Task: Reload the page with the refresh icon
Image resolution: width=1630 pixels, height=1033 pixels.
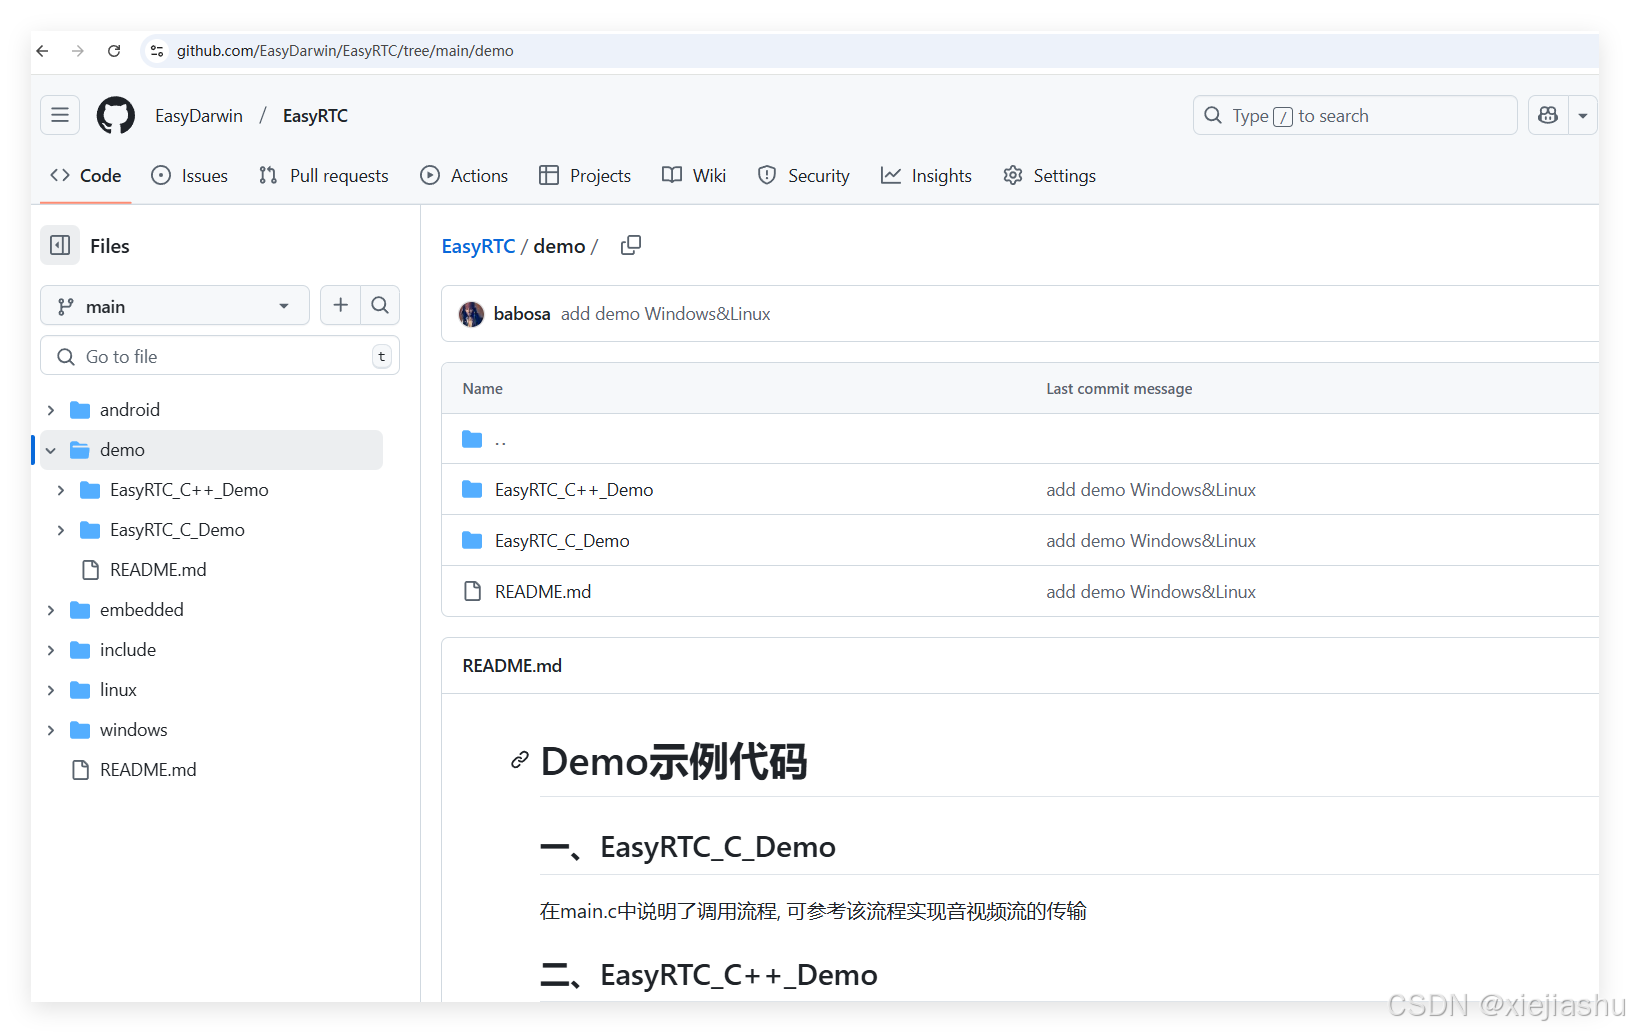Action: [114, 51]
